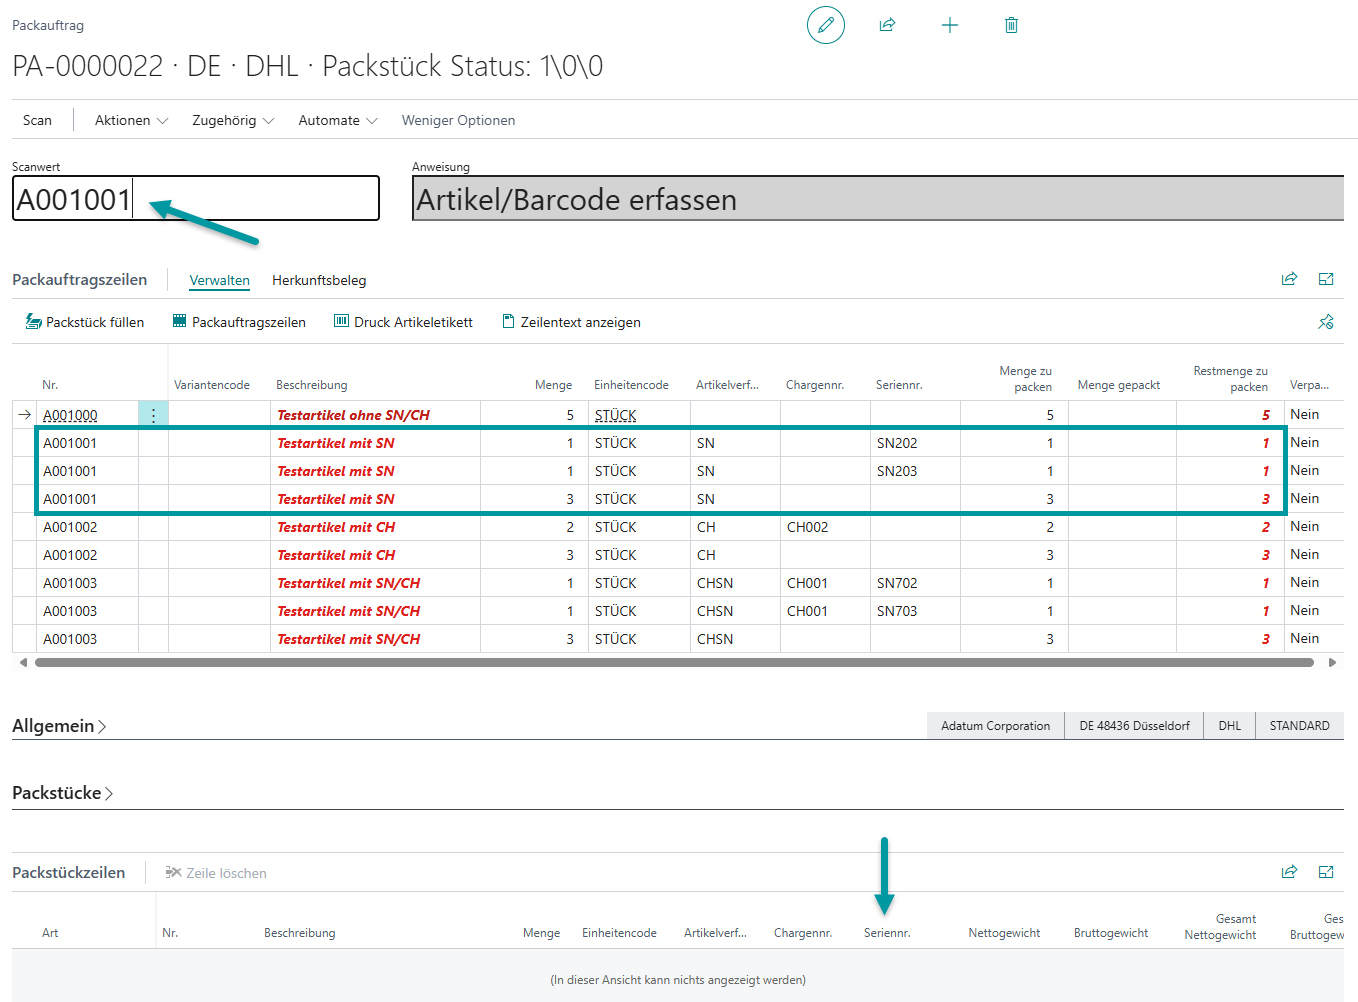Share the Packstückzeilen list
The width and height of the screenshot is (1358, 1002).
pos(1289,872)
